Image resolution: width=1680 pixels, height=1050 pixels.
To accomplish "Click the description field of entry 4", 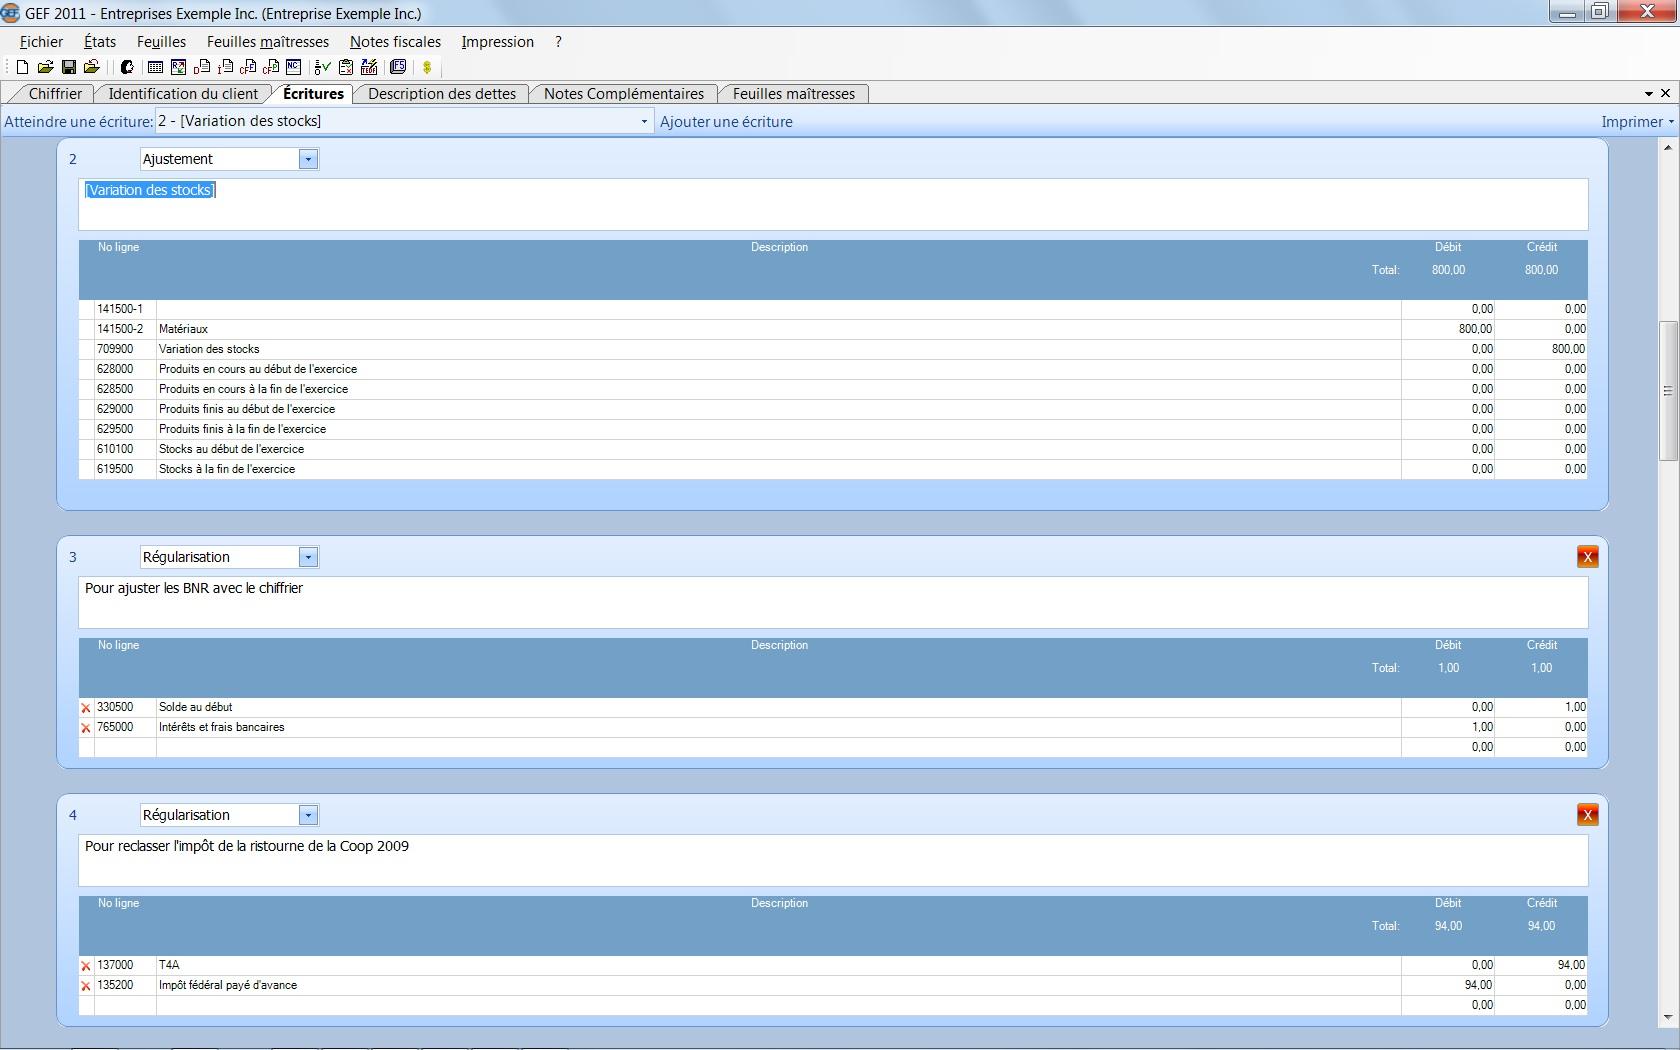I will [832, 859].
